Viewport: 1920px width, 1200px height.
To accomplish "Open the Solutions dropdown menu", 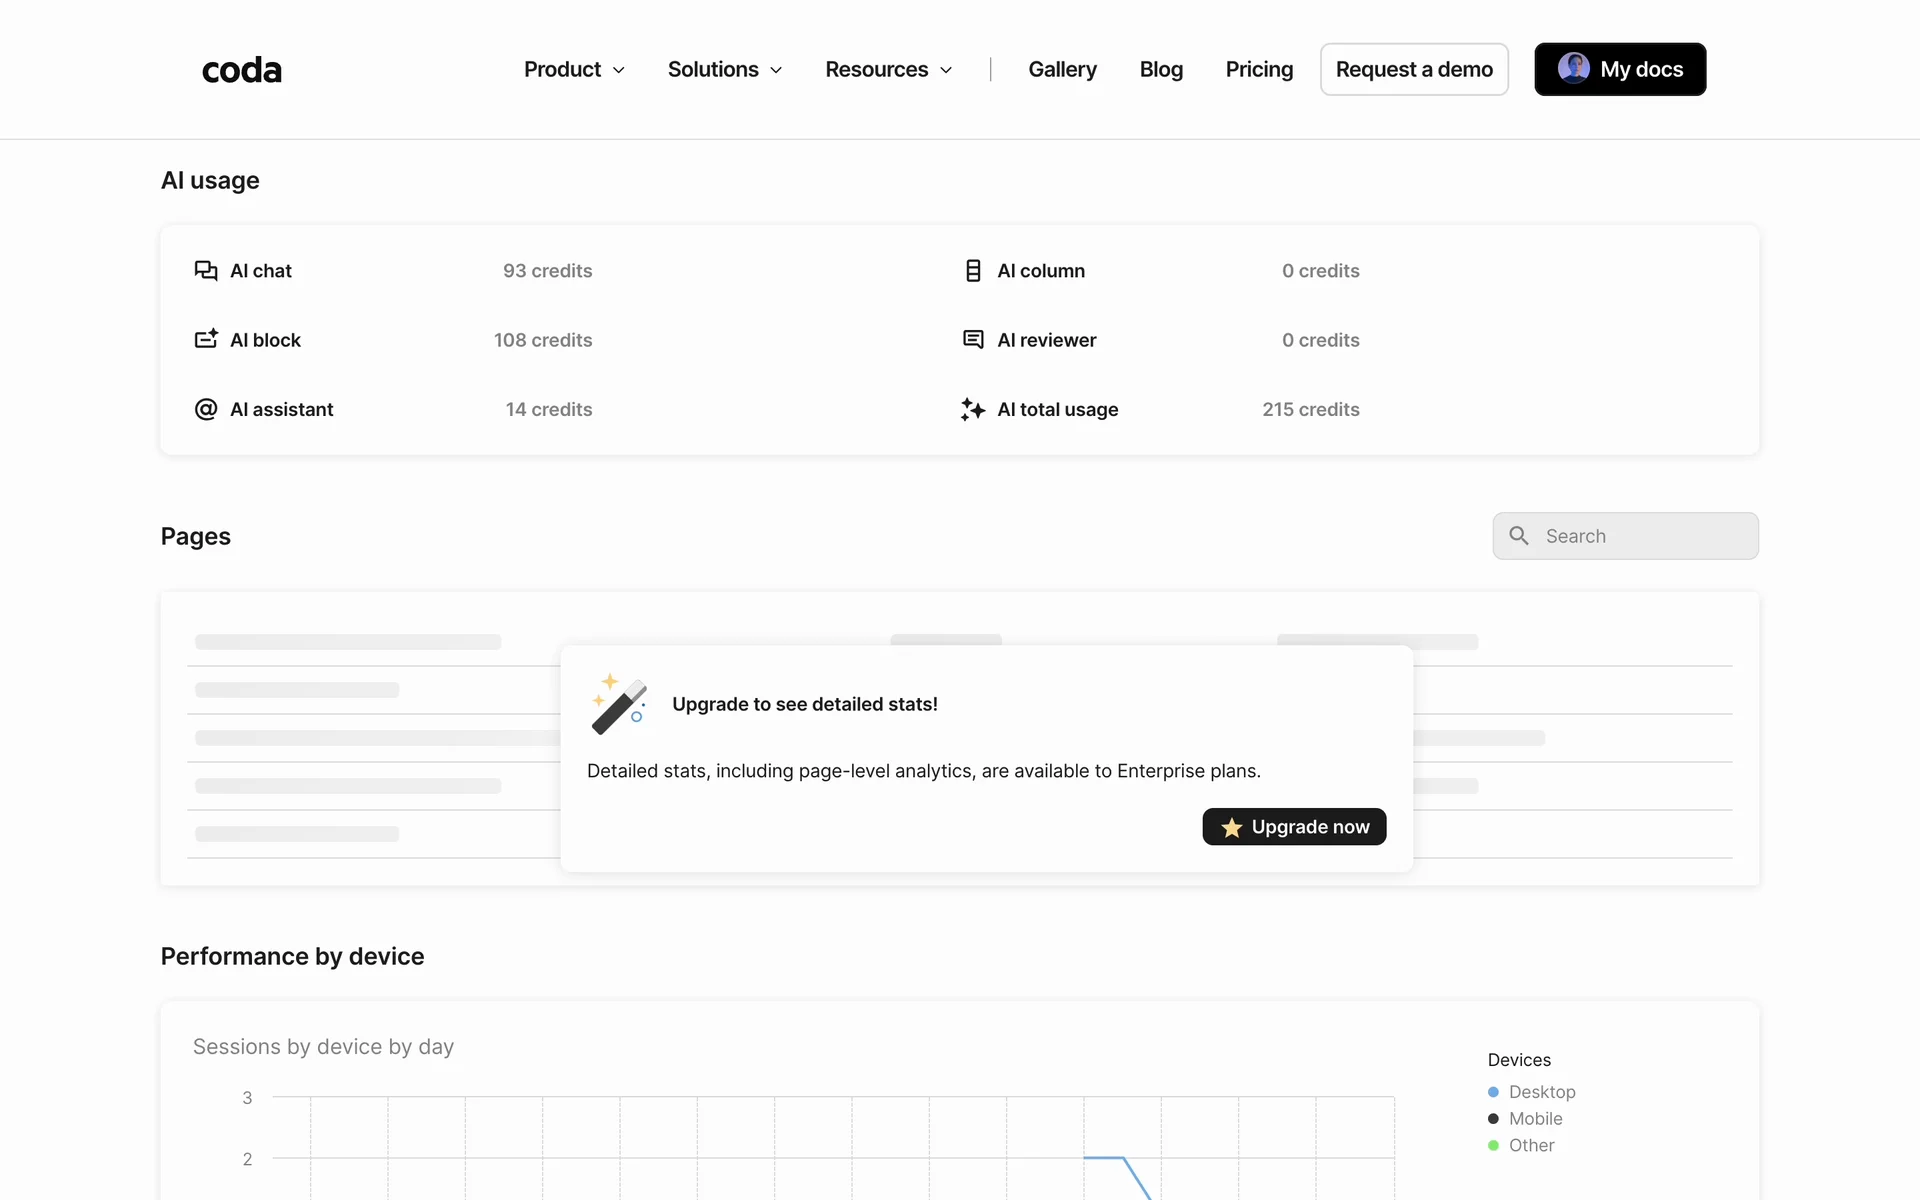I will point(725,69).
